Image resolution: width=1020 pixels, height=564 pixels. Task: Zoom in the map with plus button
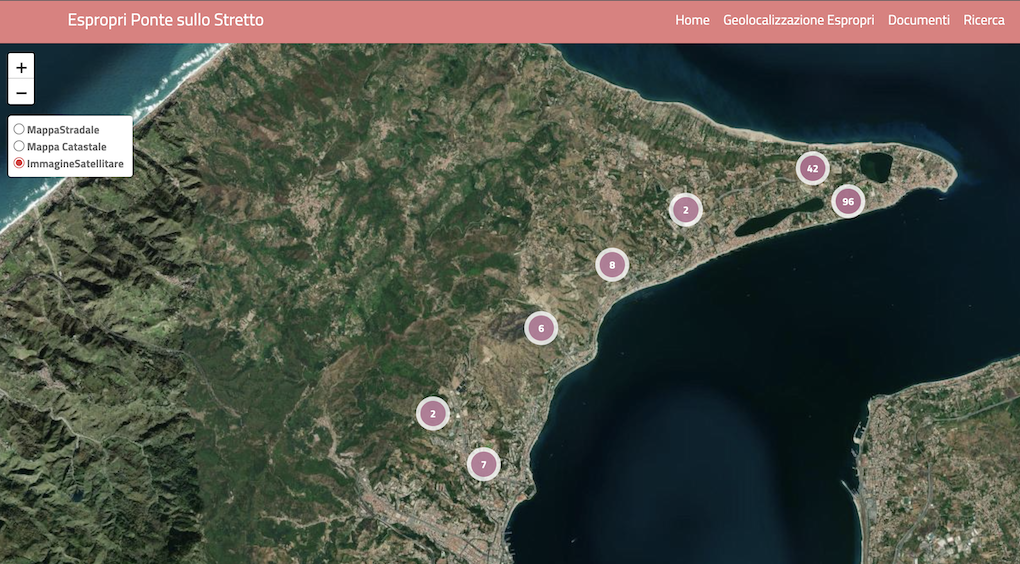(21, 67)
